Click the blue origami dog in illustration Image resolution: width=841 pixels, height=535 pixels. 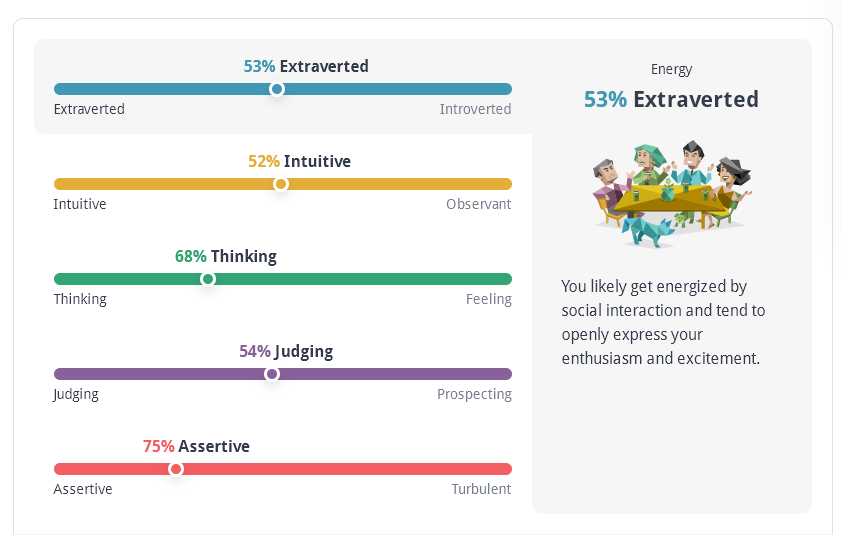point(648,232)
